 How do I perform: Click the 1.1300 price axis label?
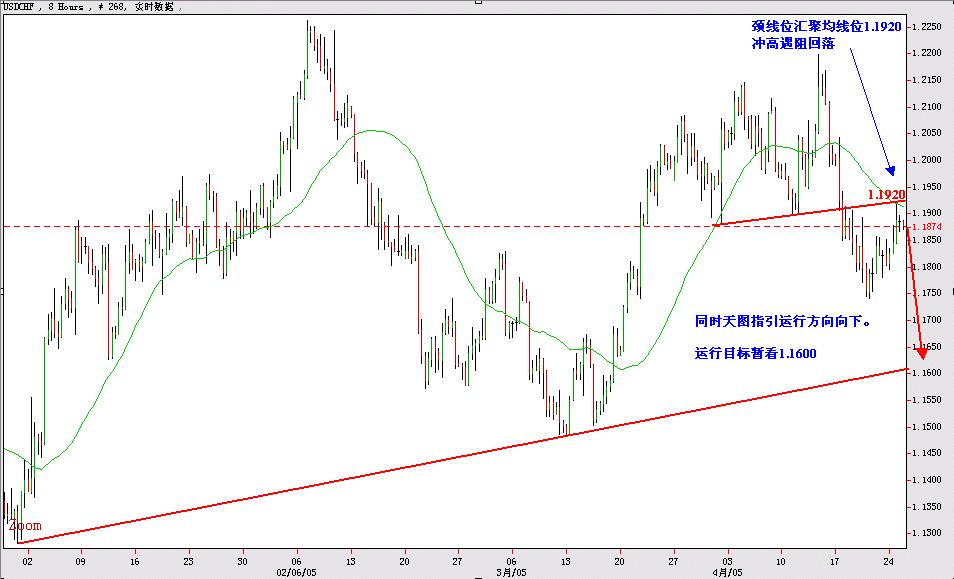coord(925,533)
